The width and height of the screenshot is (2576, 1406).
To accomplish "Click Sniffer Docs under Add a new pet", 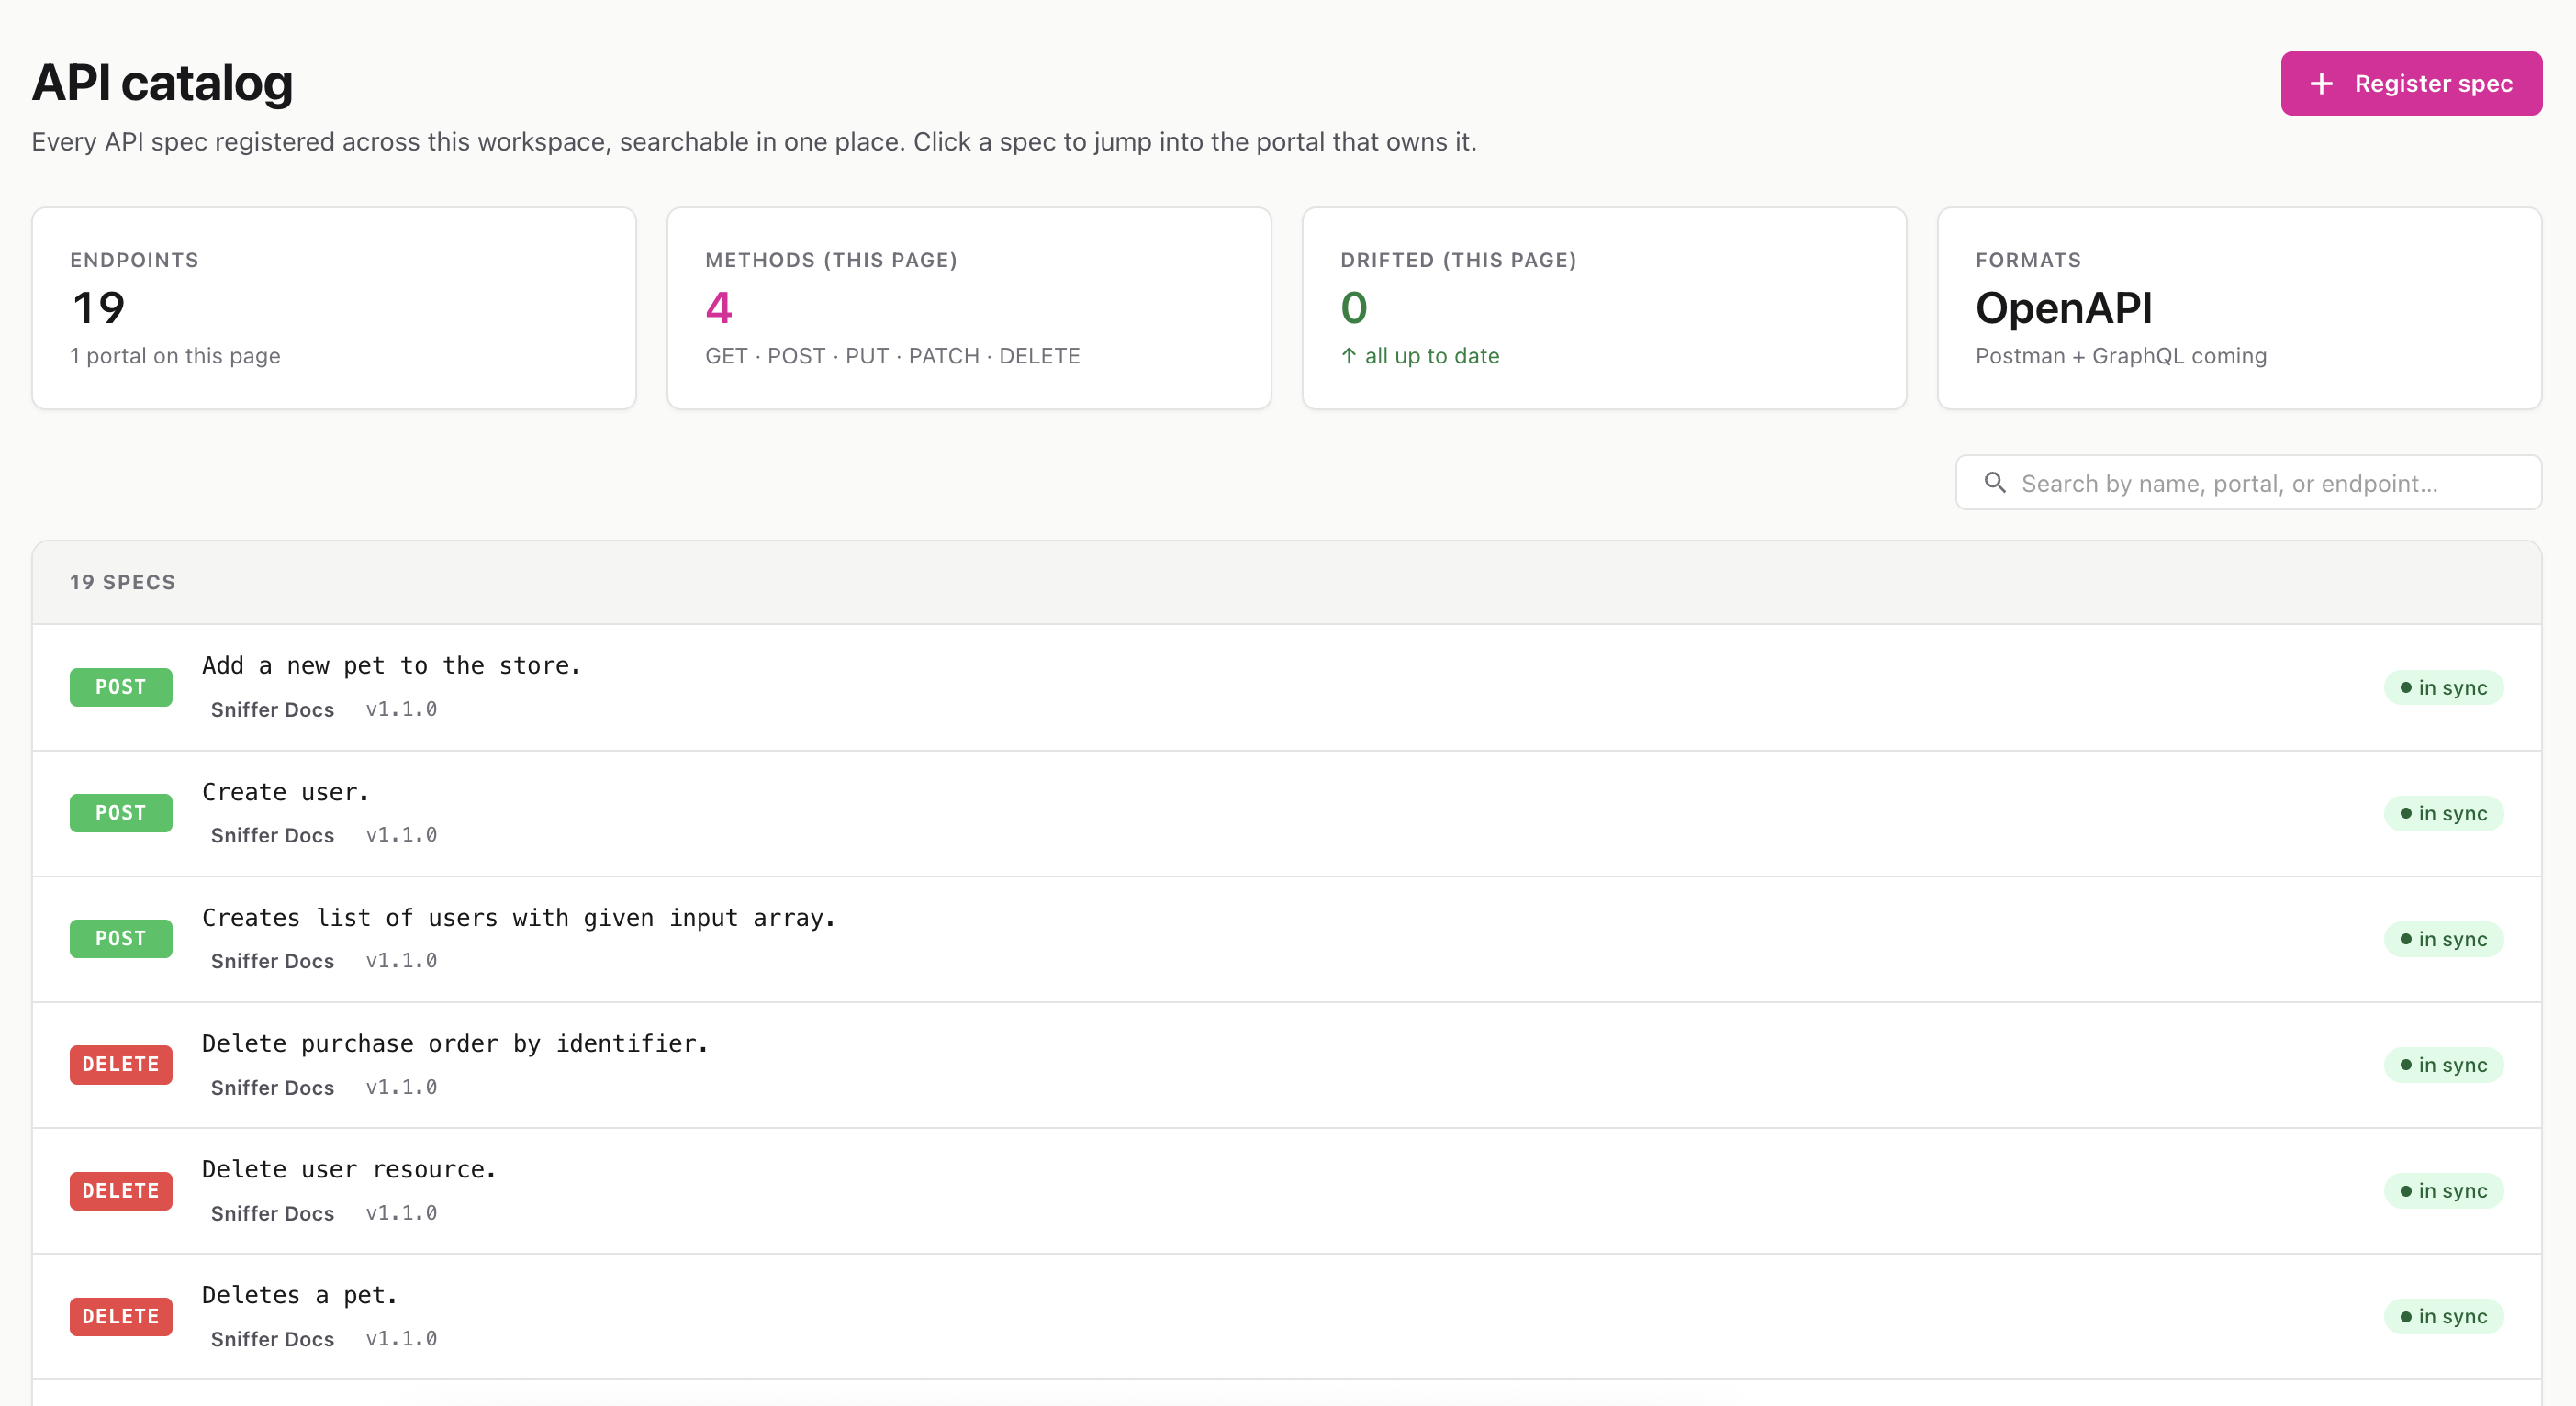I will click(x=272, y=710).
